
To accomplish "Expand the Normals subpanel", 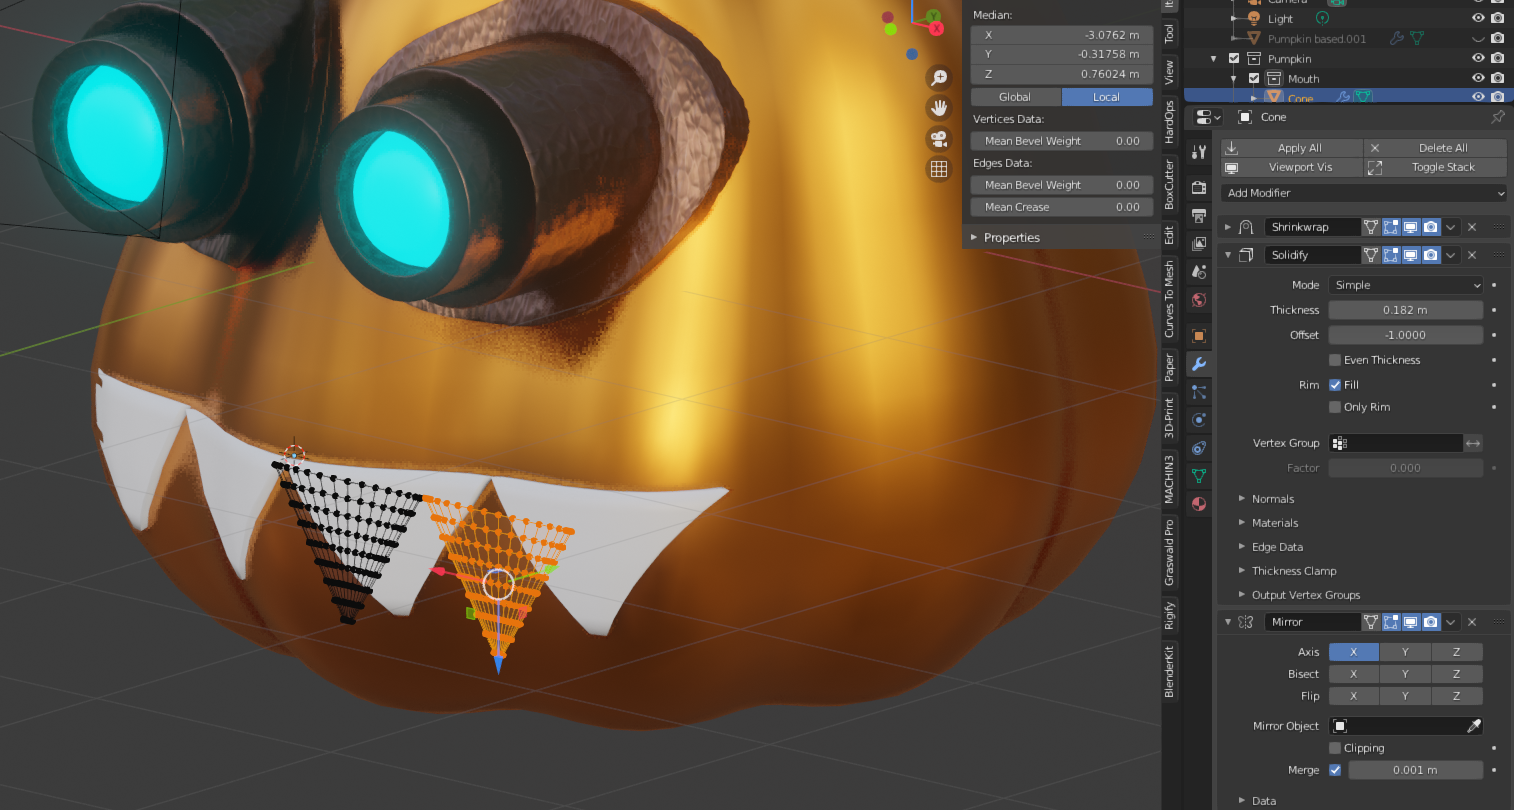I will coord(1242,499).
